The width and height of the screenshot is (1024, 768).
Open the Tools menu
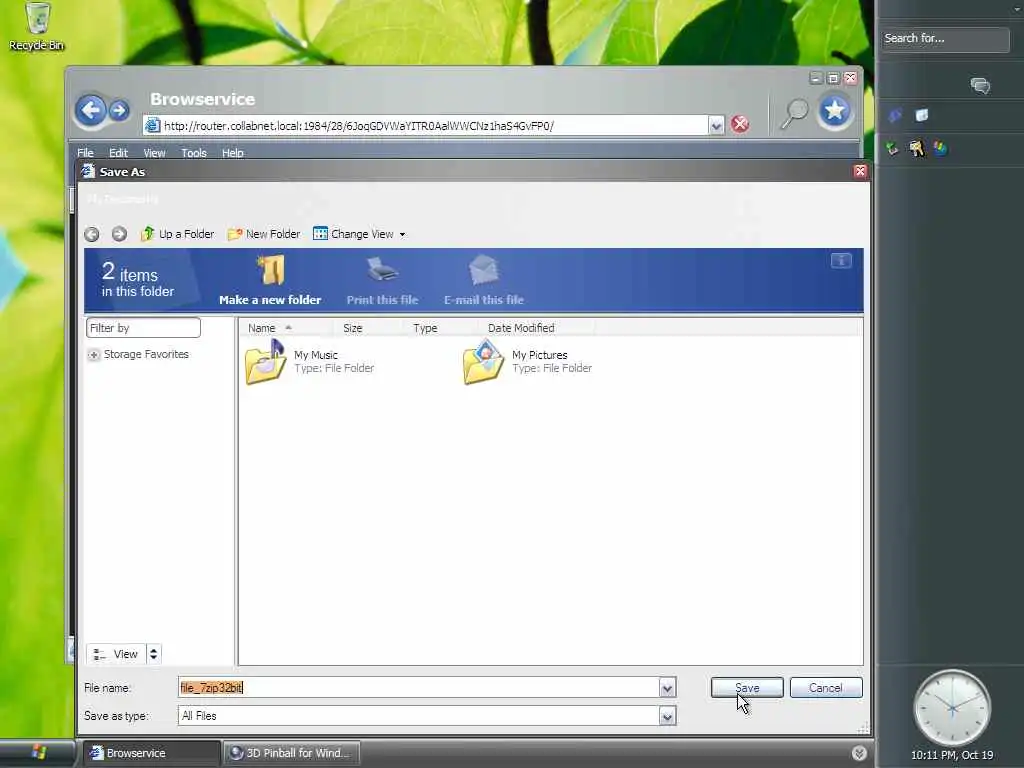(194, 153)
